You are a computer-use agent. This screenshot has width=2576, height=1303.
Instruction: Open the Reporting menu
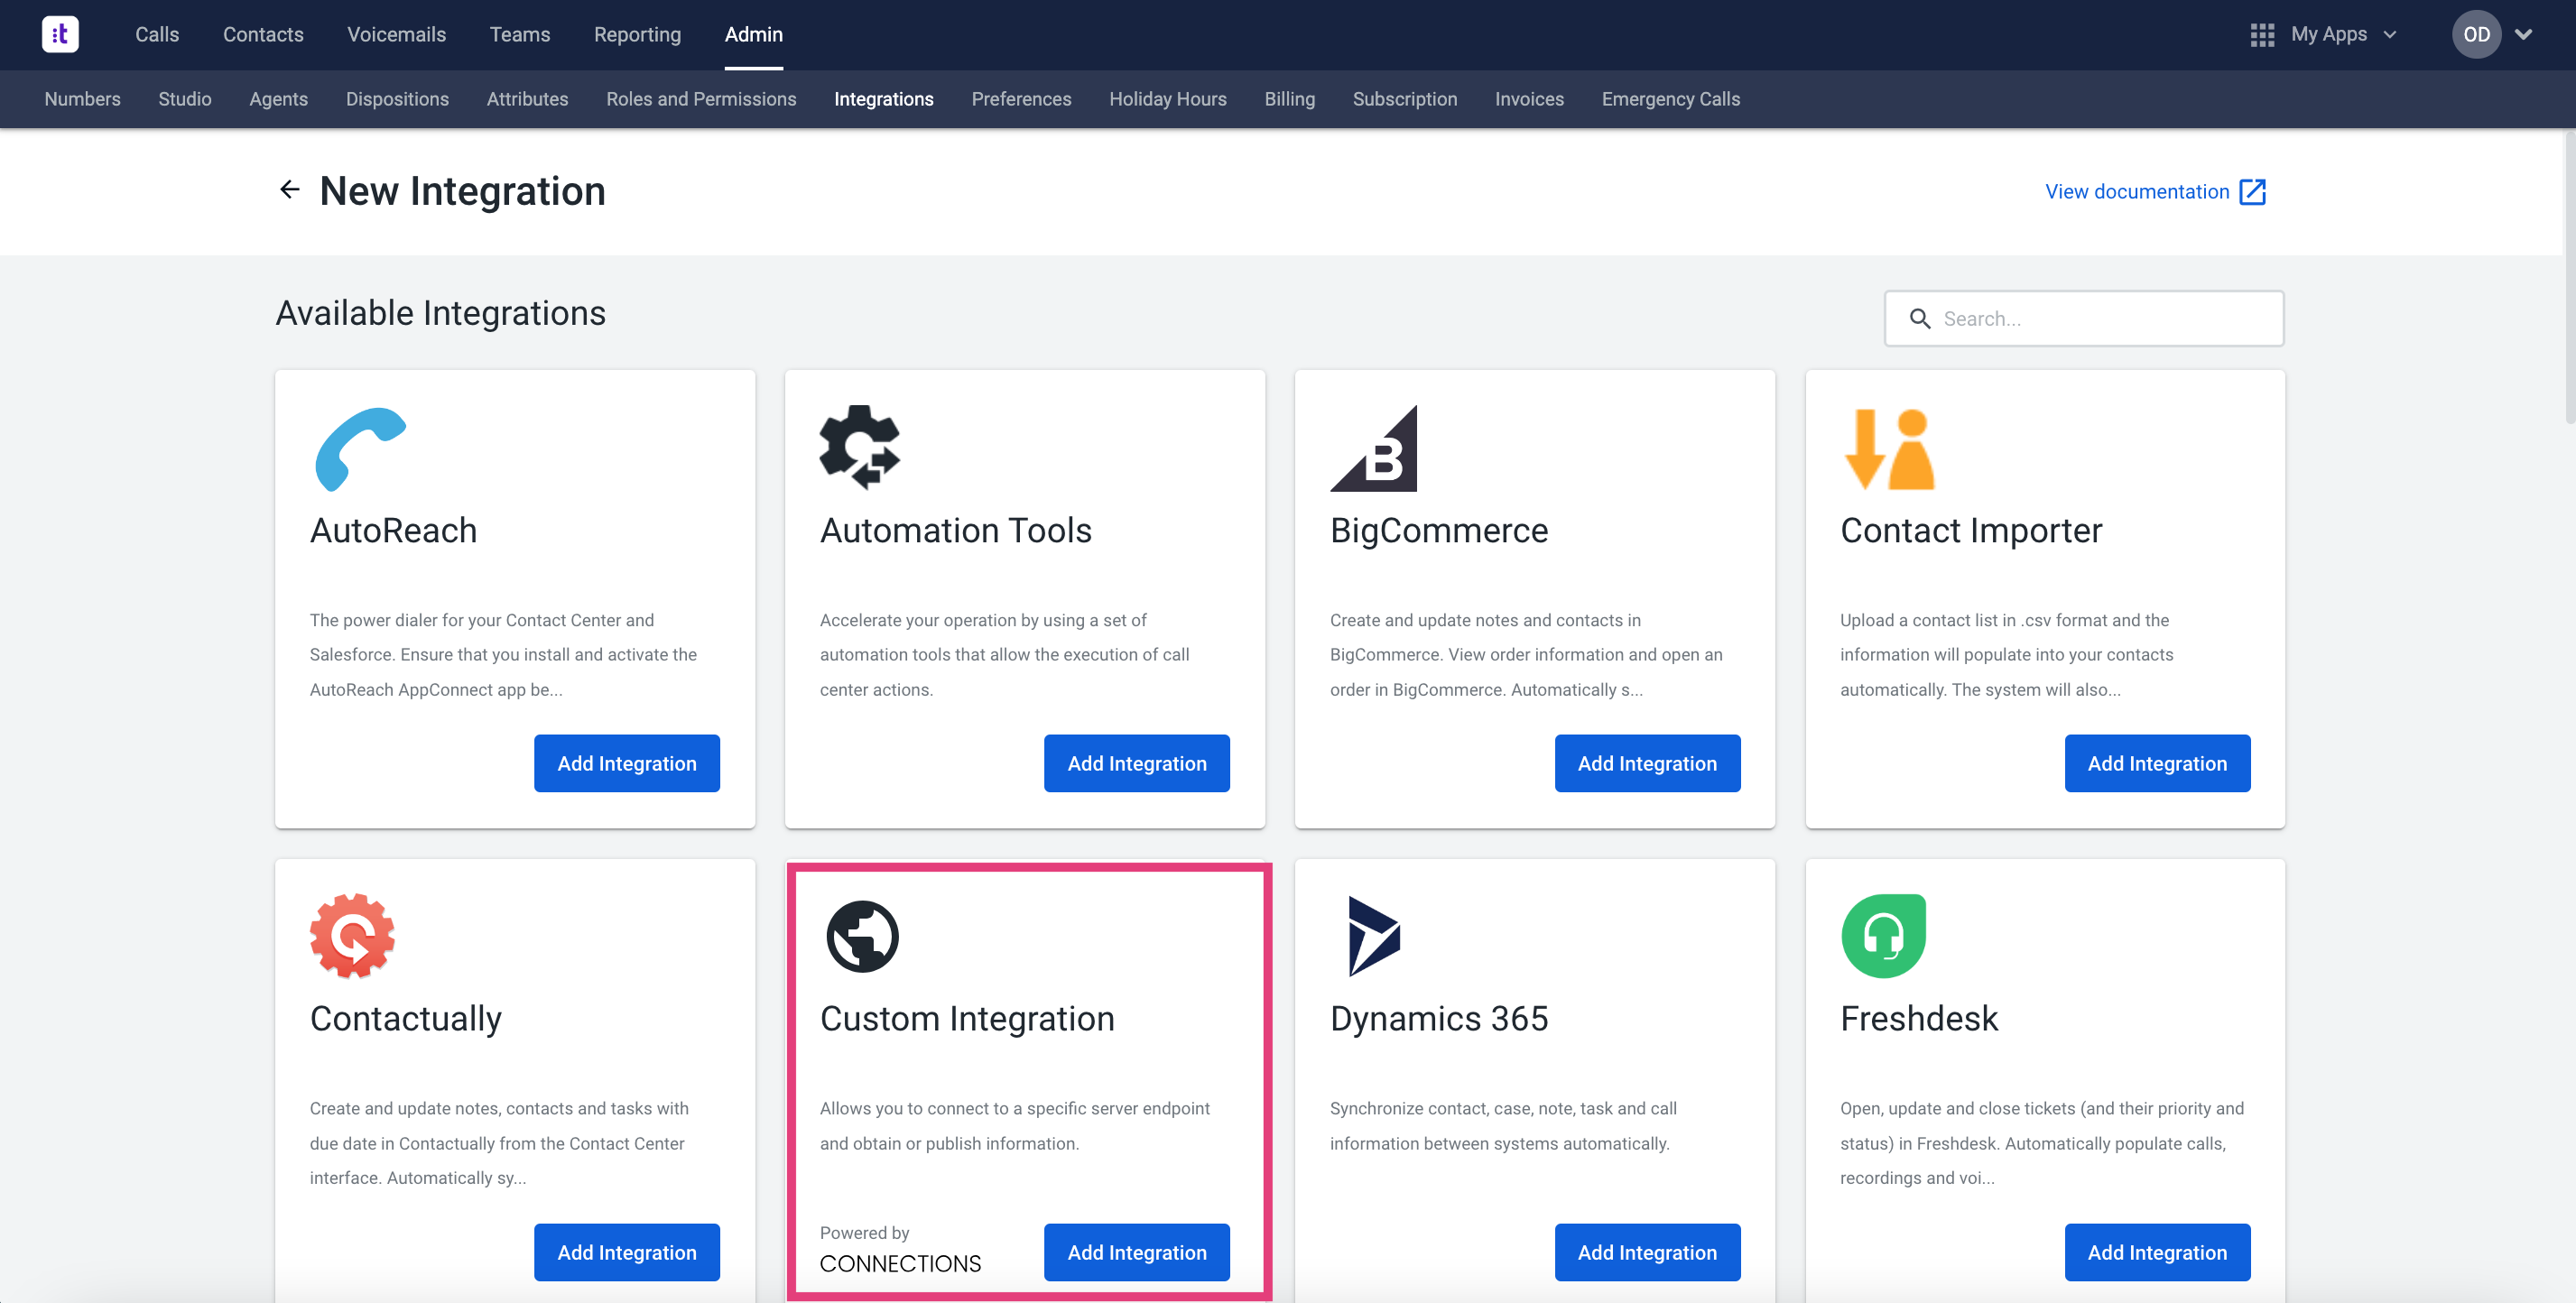point(637,35)
